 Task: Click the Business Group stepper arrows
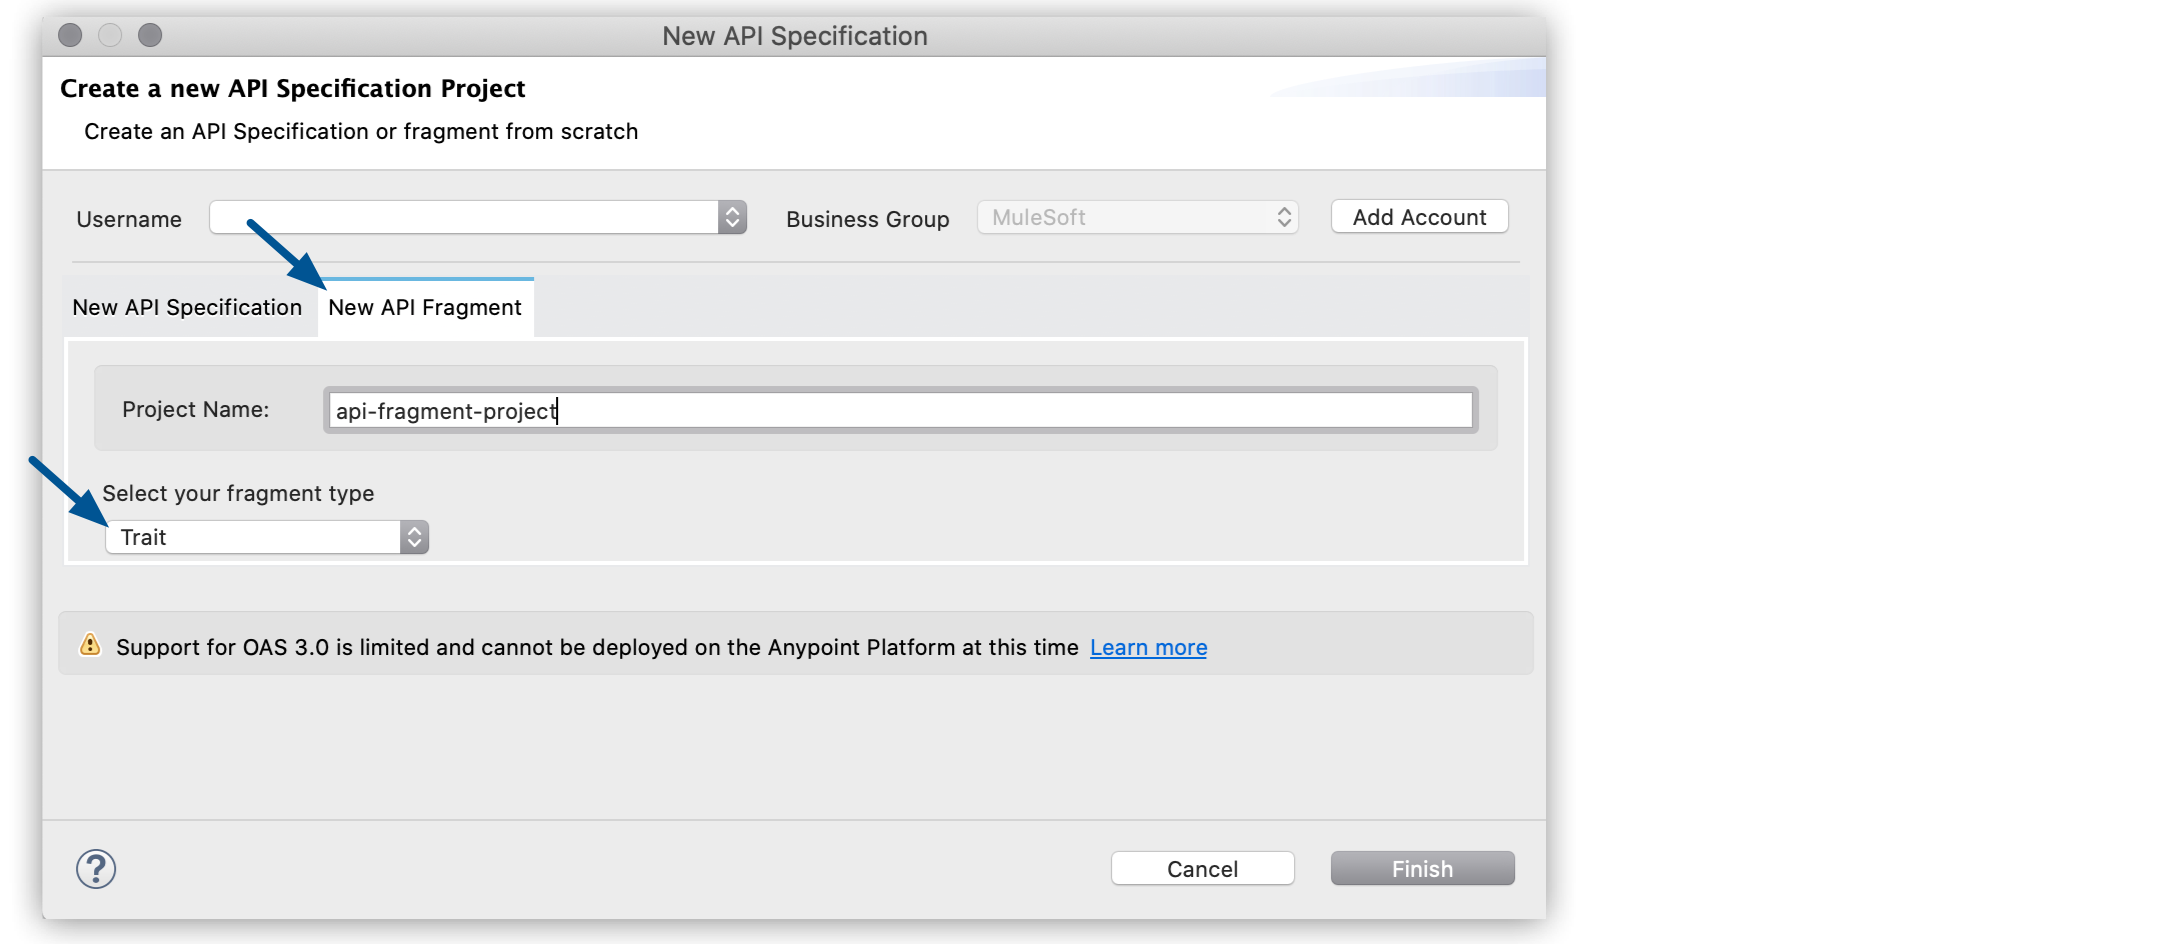pos(1284,217)
